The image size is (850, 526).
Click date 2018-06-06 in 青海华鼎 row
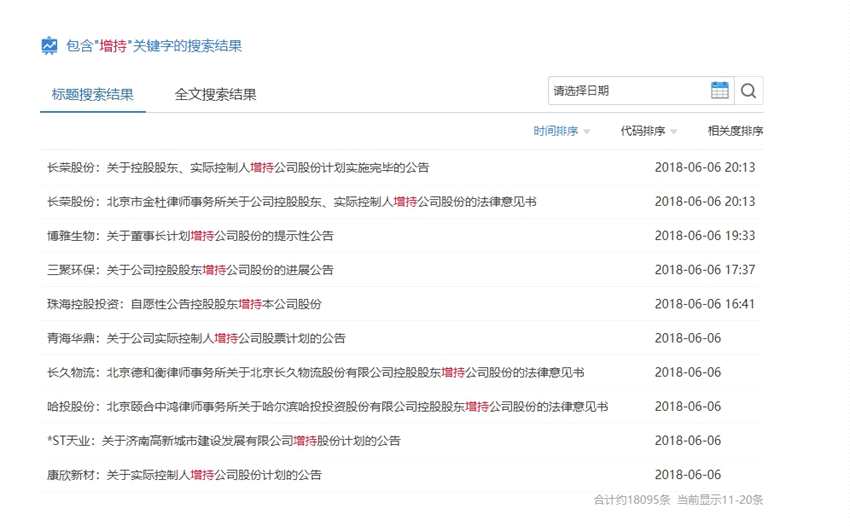[688, 338]
